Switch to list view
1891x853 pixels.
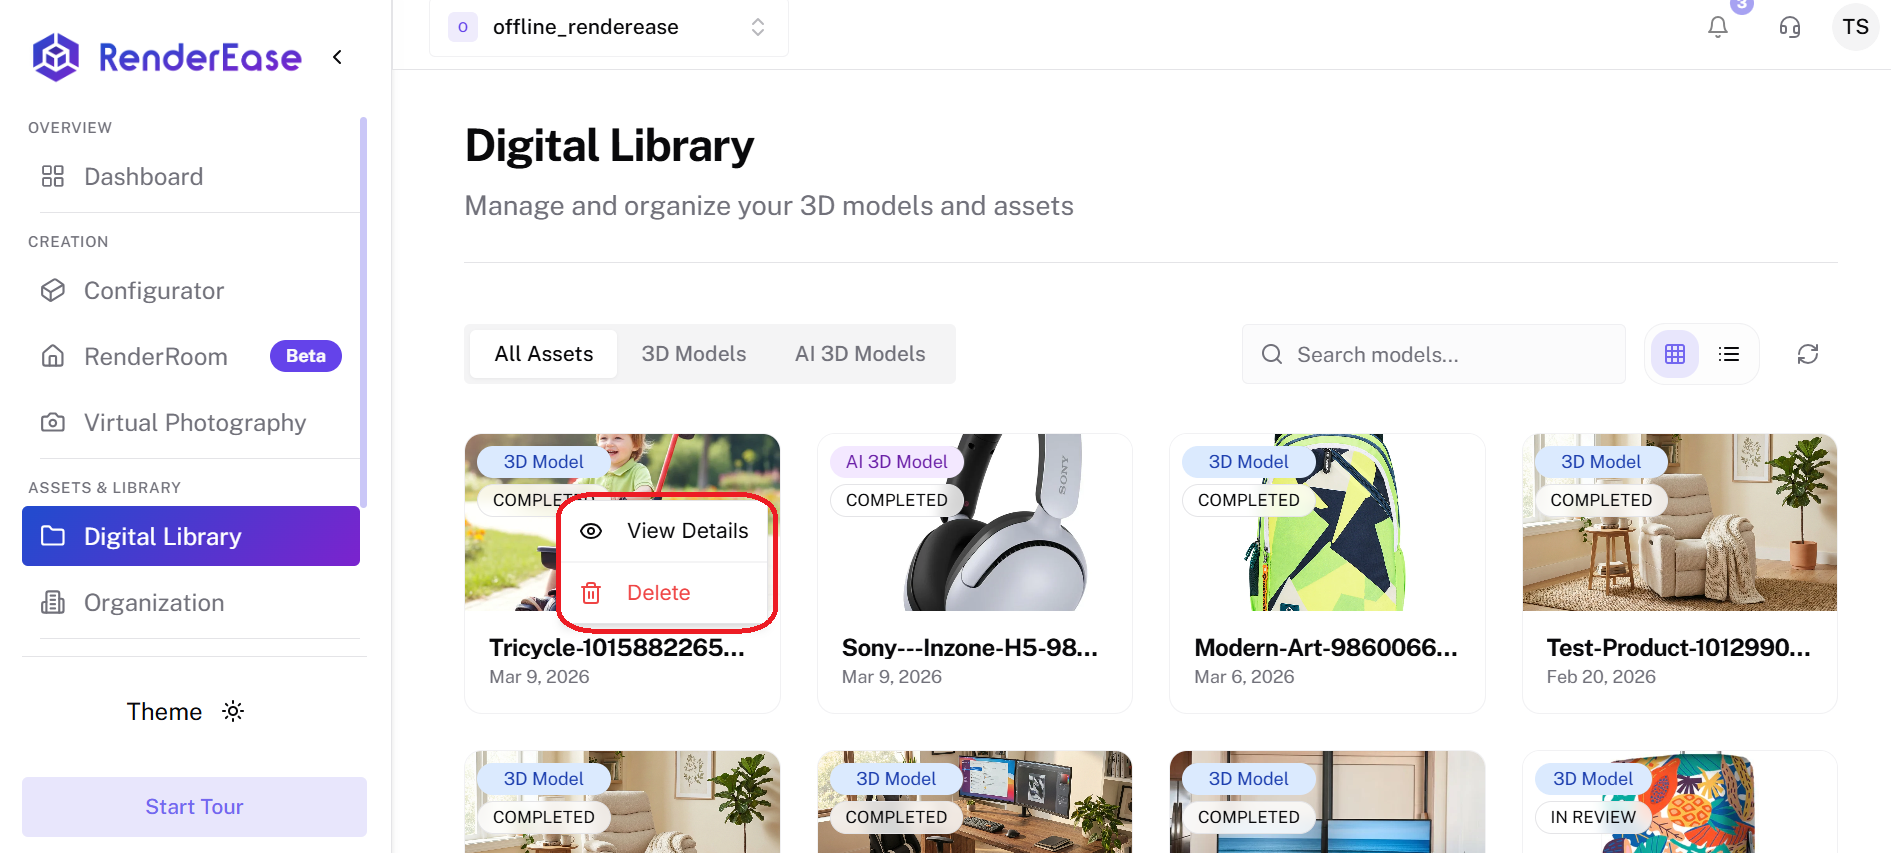pyautogui.click(x=1729, y=354)
